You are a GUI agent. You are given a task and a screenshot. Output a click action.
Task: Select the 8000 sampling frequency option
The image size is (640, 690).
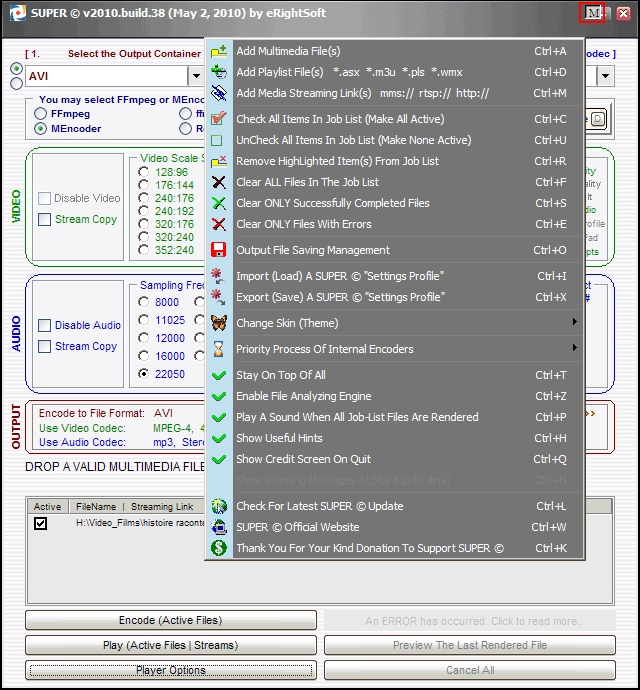coord(143,302)
